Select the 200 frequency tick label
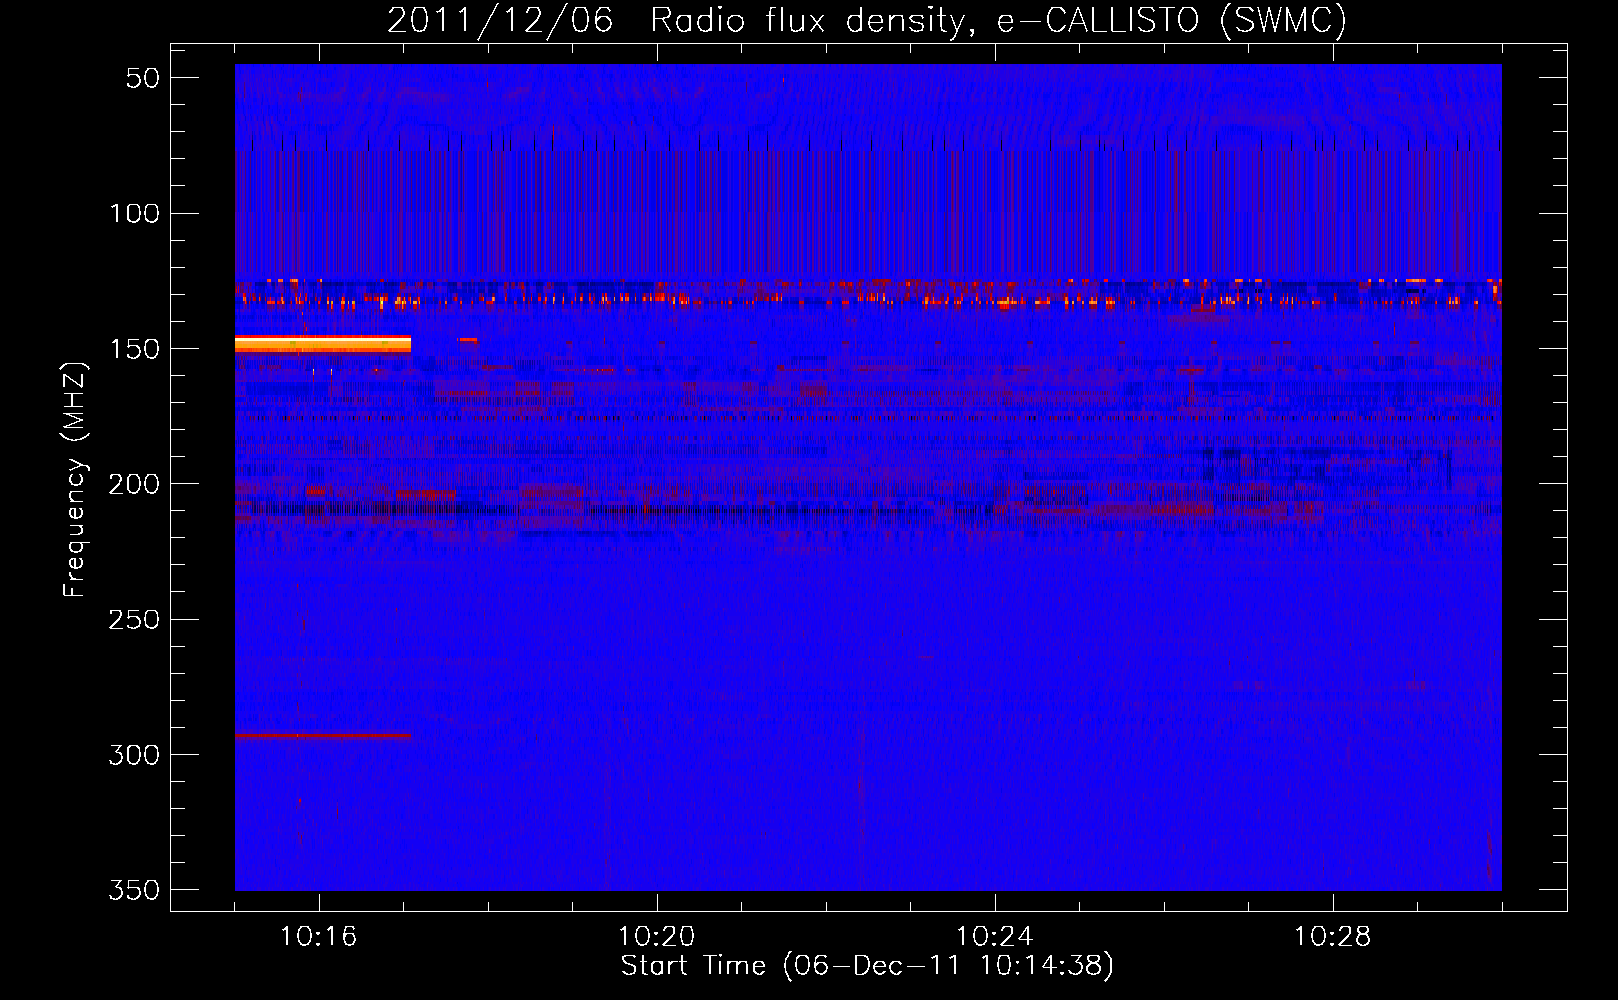This screenshot has width=1618, height=1000. point(135,484)
